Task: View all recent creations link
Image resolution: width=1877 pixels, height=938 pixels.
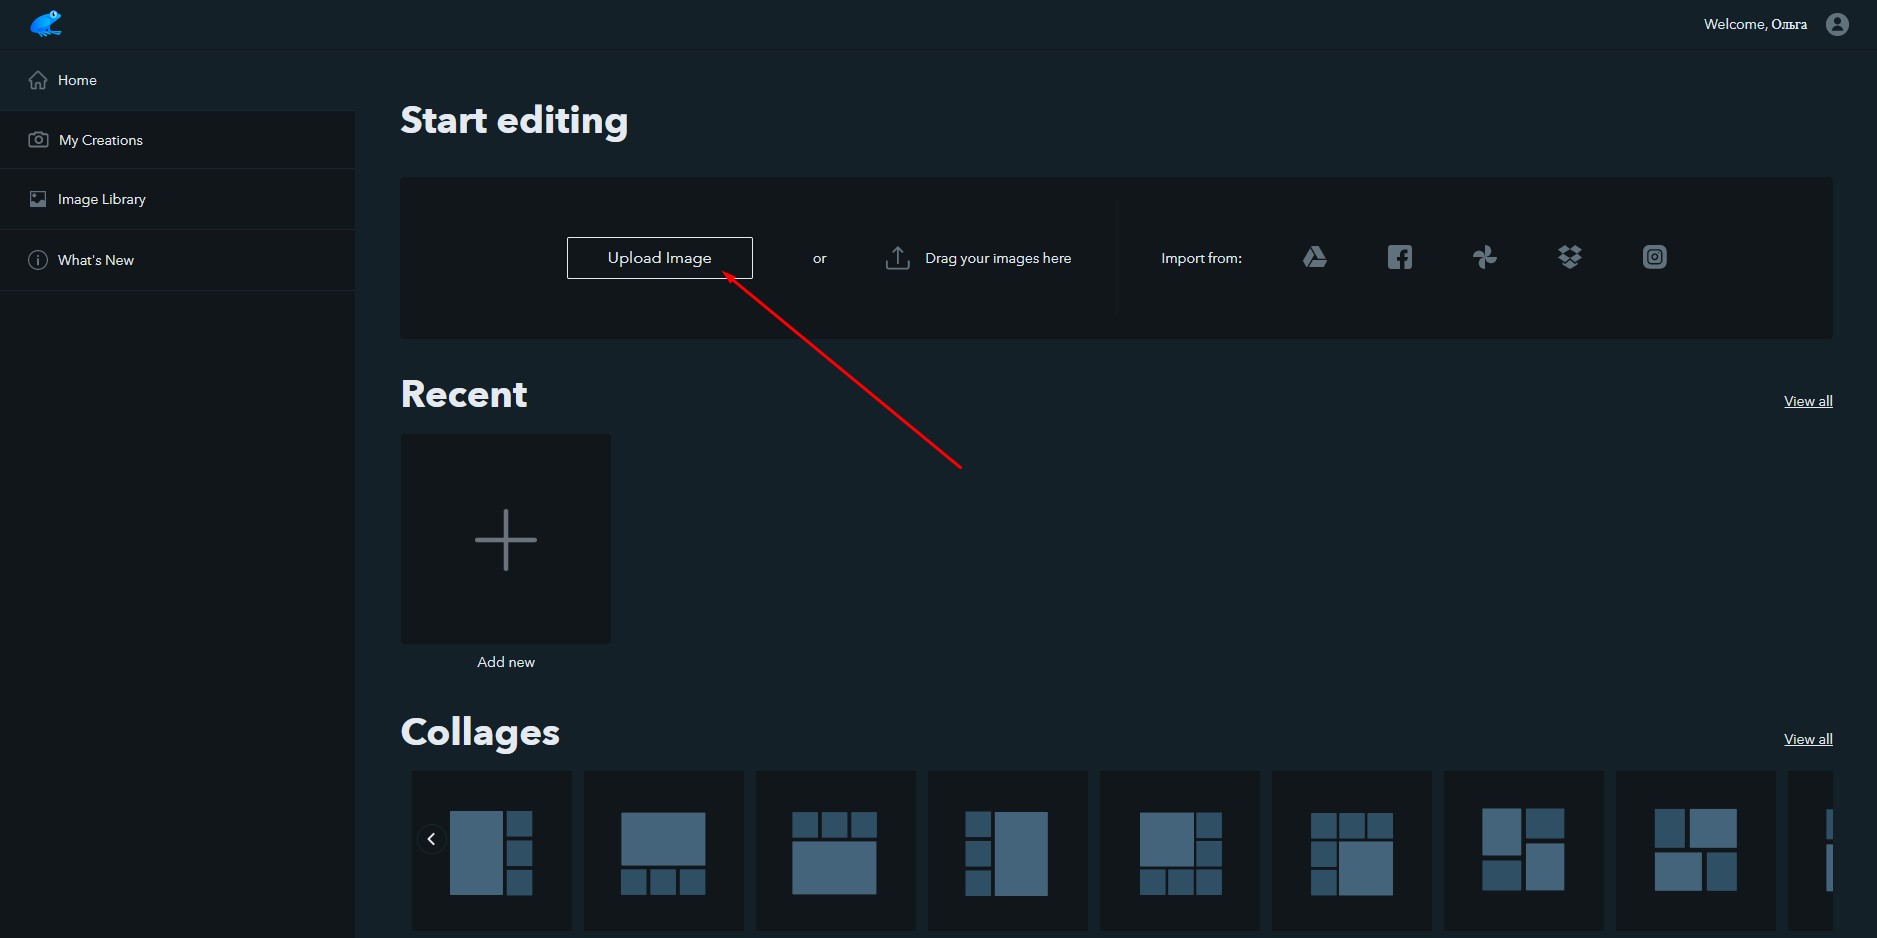Action: click(1808, 401)
